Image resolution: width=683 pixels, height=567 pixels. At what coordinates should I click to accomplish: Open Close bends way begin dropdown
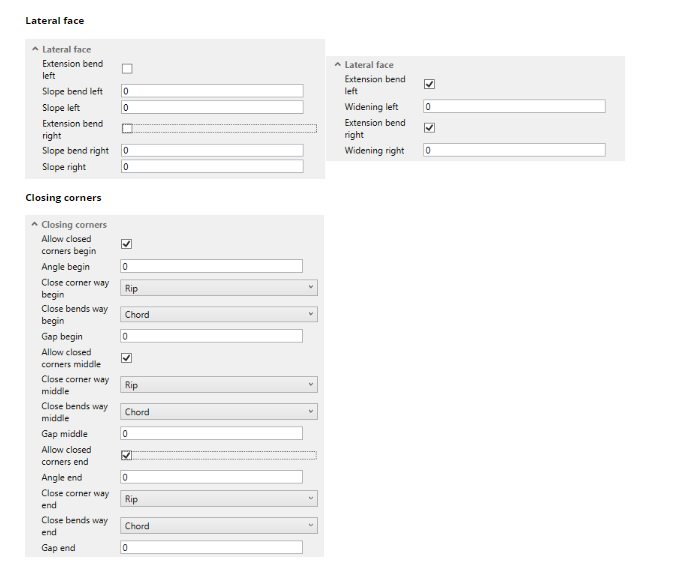point(219,314)
